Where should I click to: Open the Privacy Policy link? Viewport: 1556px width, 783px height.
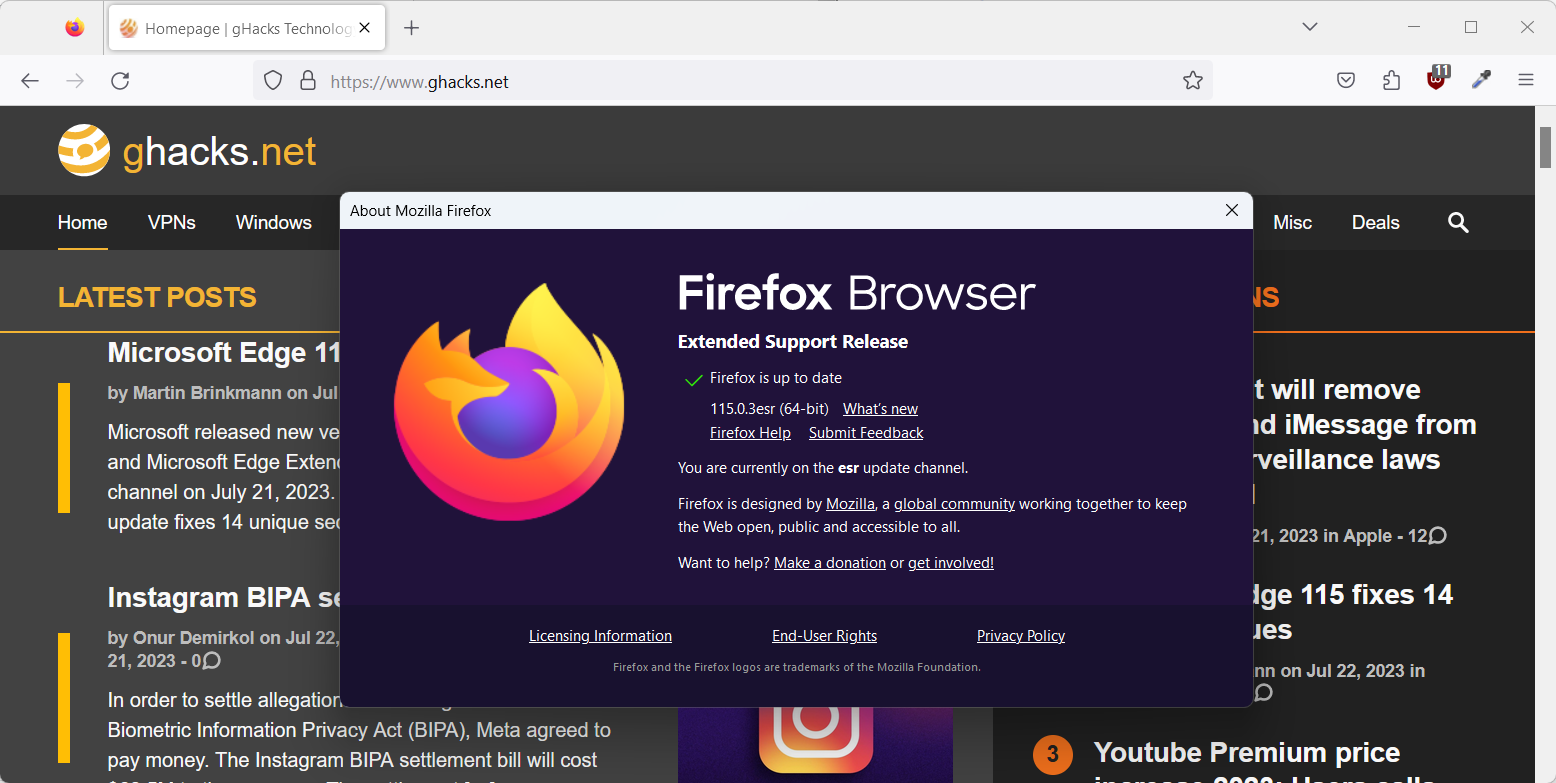coord(1021,636)
